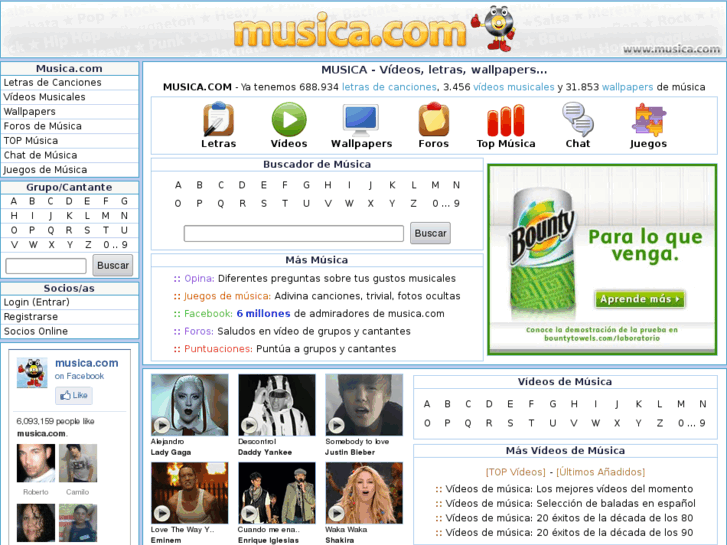Click Registrarse under Socios/as
The height and width of the screenshot is (545, 727).
[x=31, y=317]
